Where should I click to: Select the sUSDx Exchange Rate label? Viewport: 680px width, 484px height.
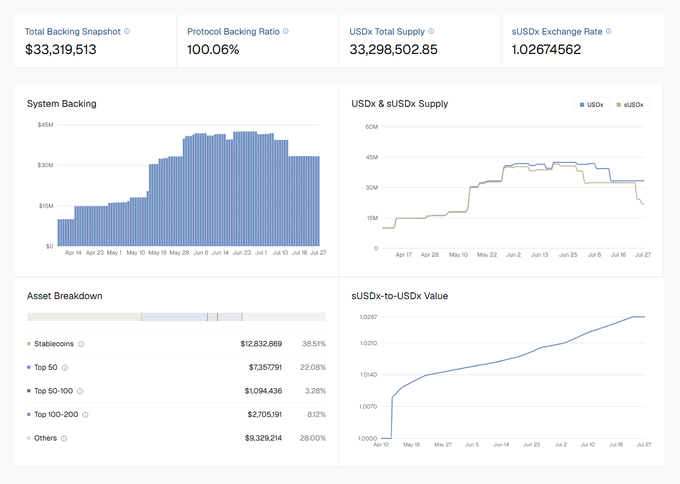point(557,32)
